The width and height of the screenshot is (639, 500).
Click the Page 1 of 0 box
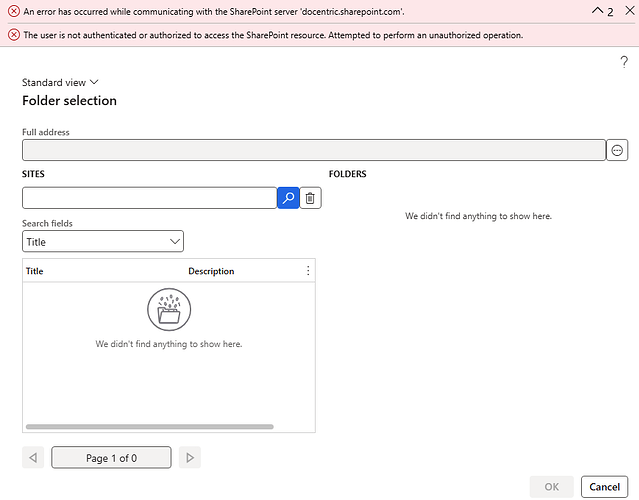pyautogui.click(x=111, y=458)
